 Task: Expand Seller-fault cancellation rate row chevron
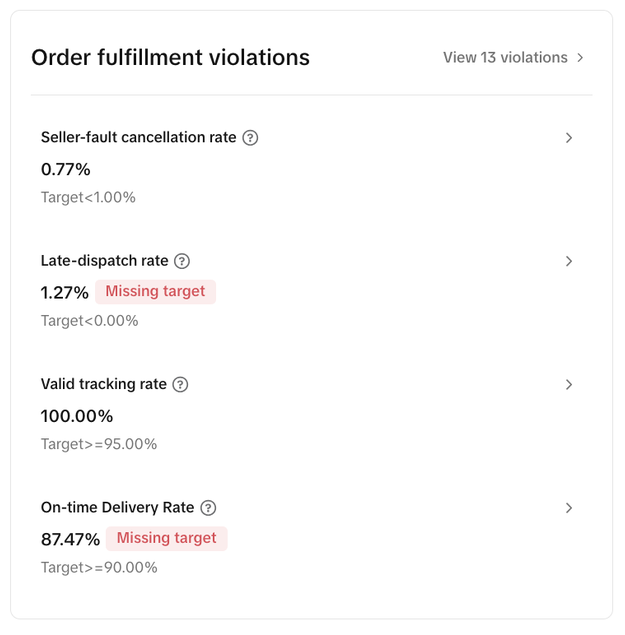coord(569,138)
